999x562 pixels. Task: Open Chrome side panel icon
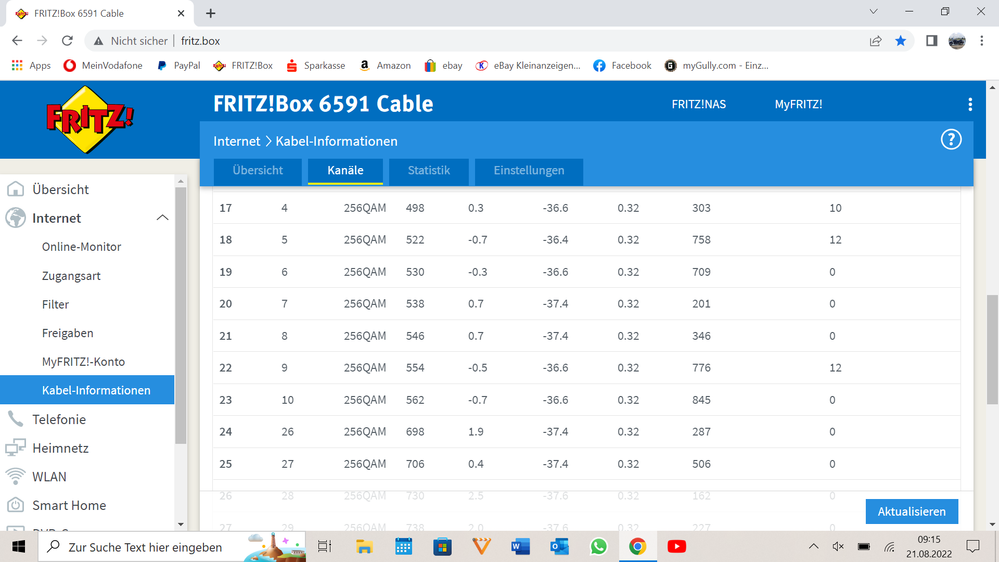coord(931,41)
